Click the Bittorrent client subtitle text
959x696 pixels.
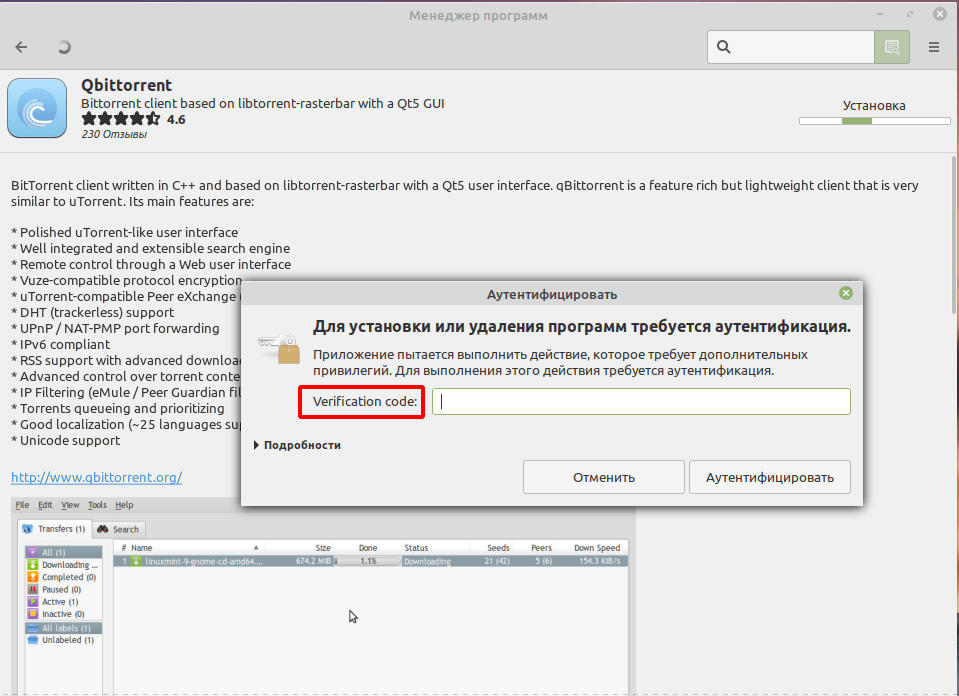(263, 103)
